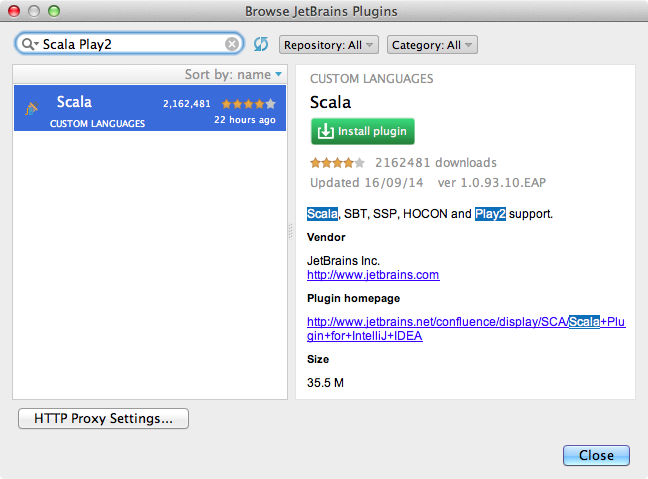This screenshot has width=648, height=479.
Task: Click '2162481 downloads' text
Action: (436, 163)
